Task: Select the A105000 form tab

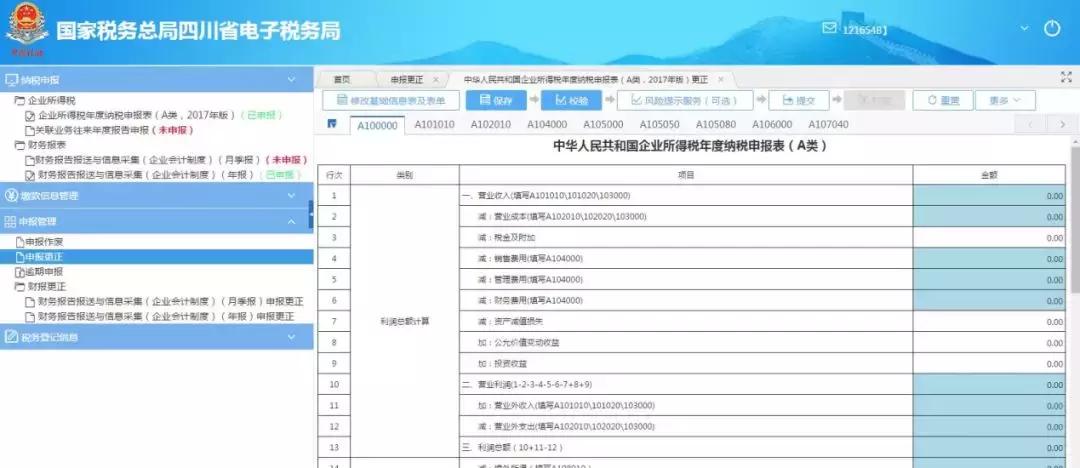Action: tap(603, 125)
